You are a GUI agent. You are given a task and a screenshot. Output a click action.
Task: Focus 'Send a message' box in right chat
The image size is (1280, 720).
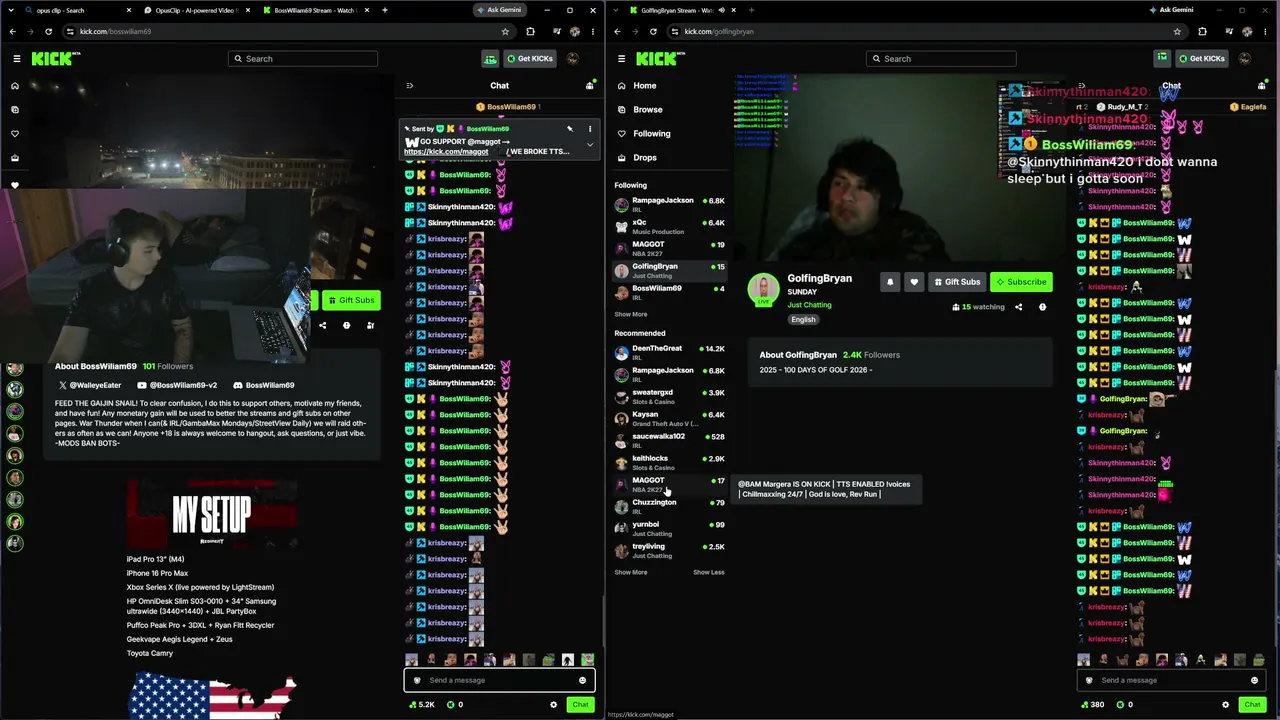(x=1171, y=680)
